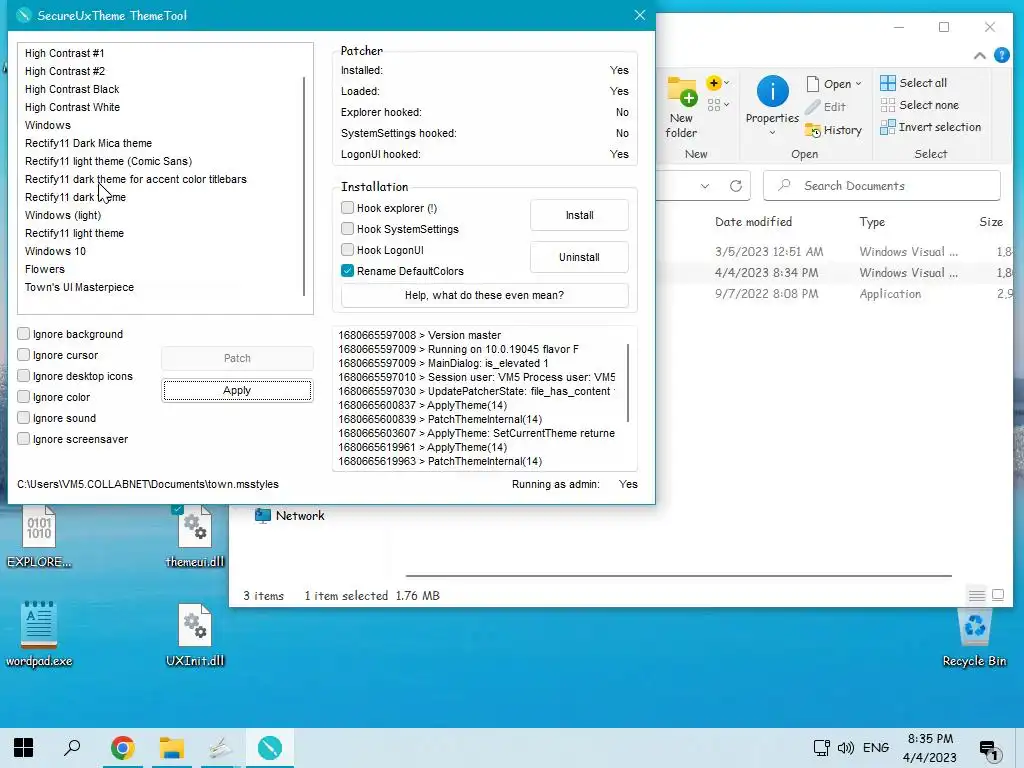
Task: Collapse the Explorer ribbon with chevron
Action: pos(980,56)
